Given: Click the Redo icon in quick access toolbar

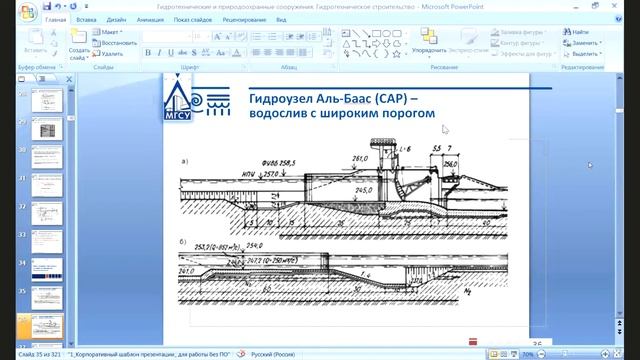Looking at the screenshot, I should [73, 6].
